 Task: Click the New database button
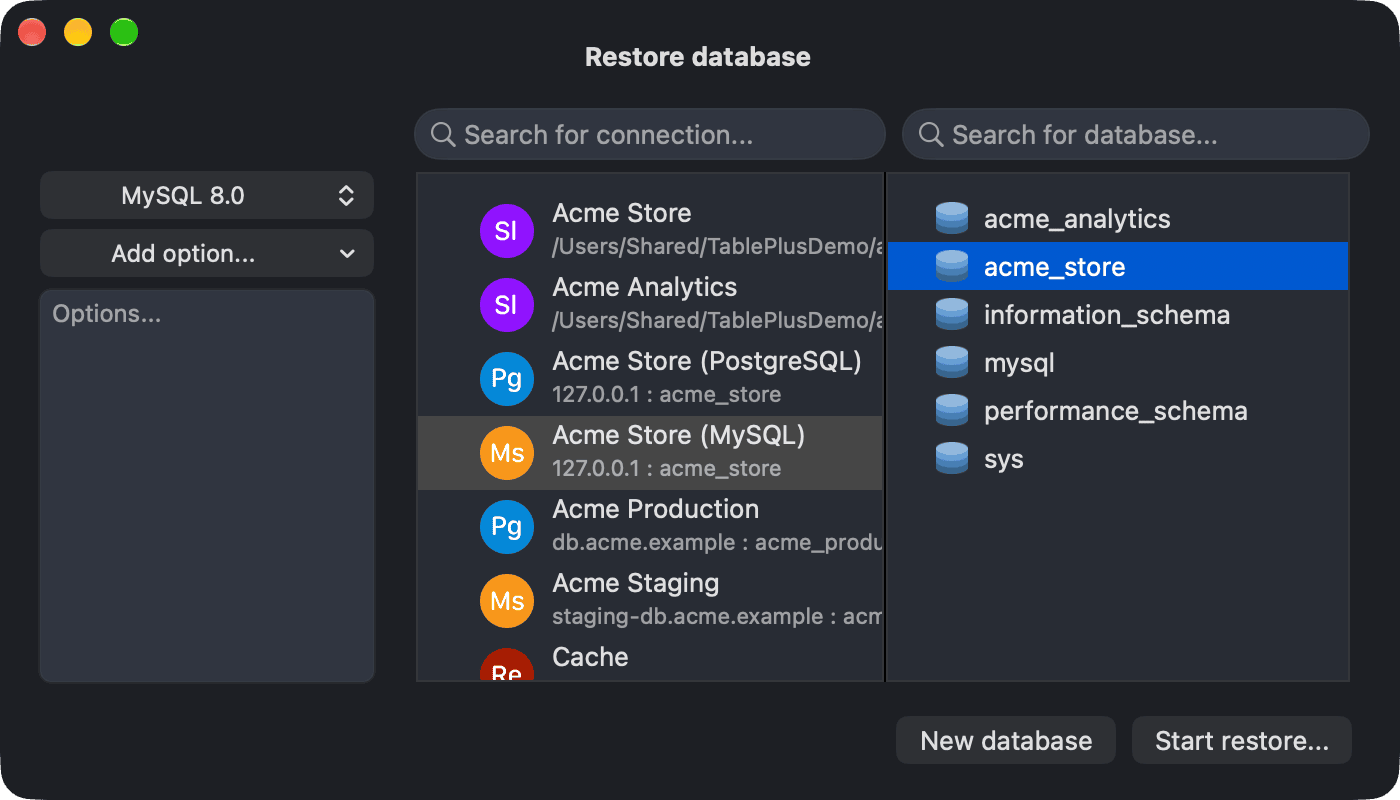1006,741
